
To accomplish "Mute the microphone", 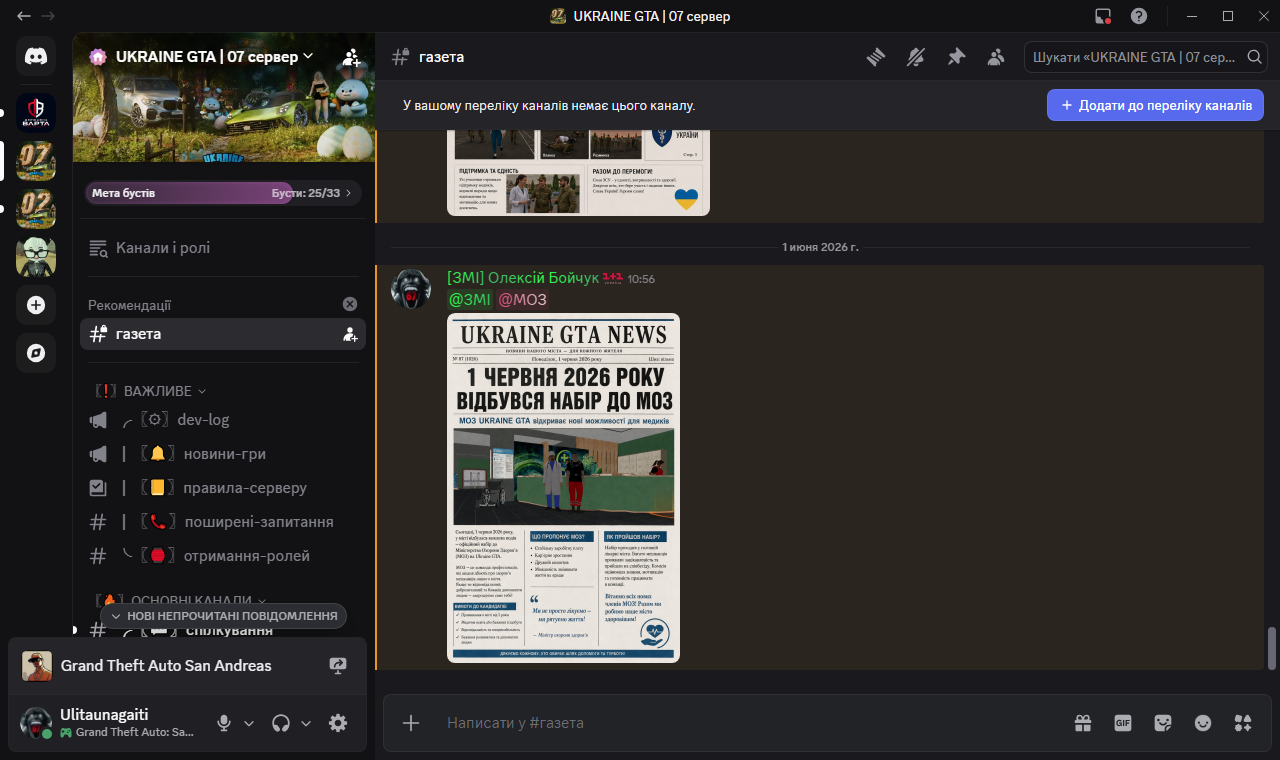I will point(225,723).
